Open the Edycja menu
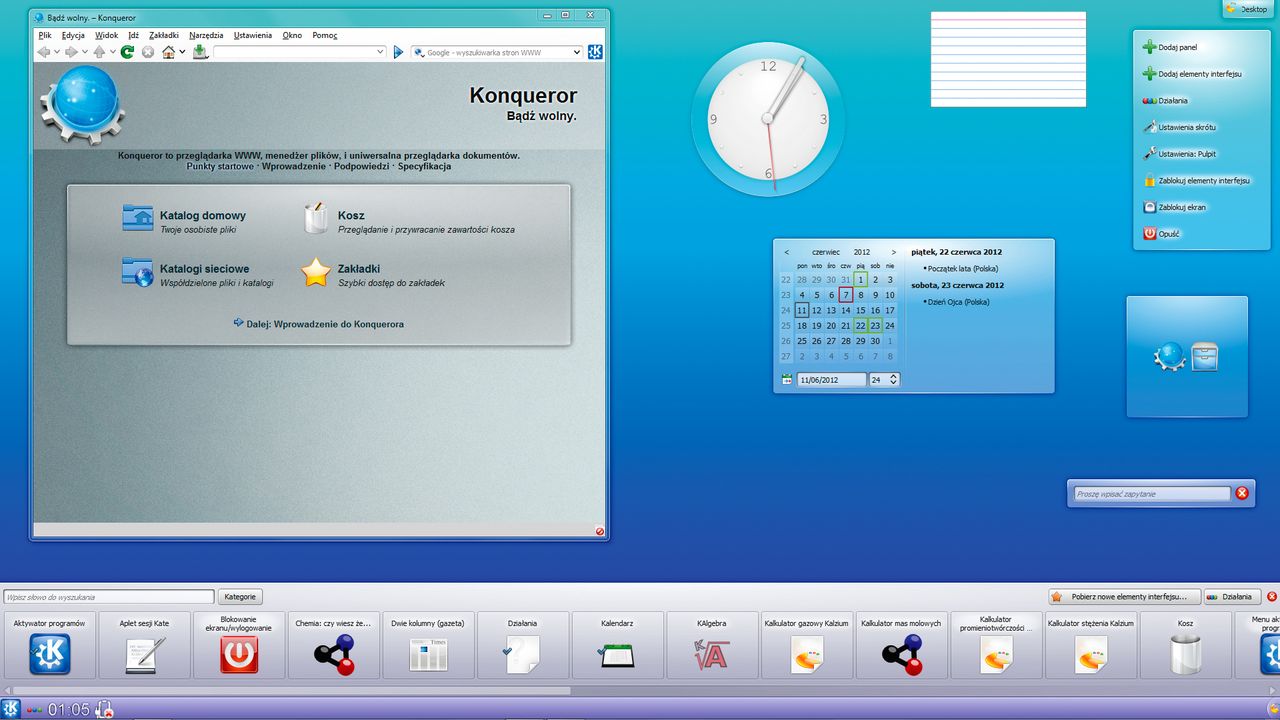 point(73,35)
